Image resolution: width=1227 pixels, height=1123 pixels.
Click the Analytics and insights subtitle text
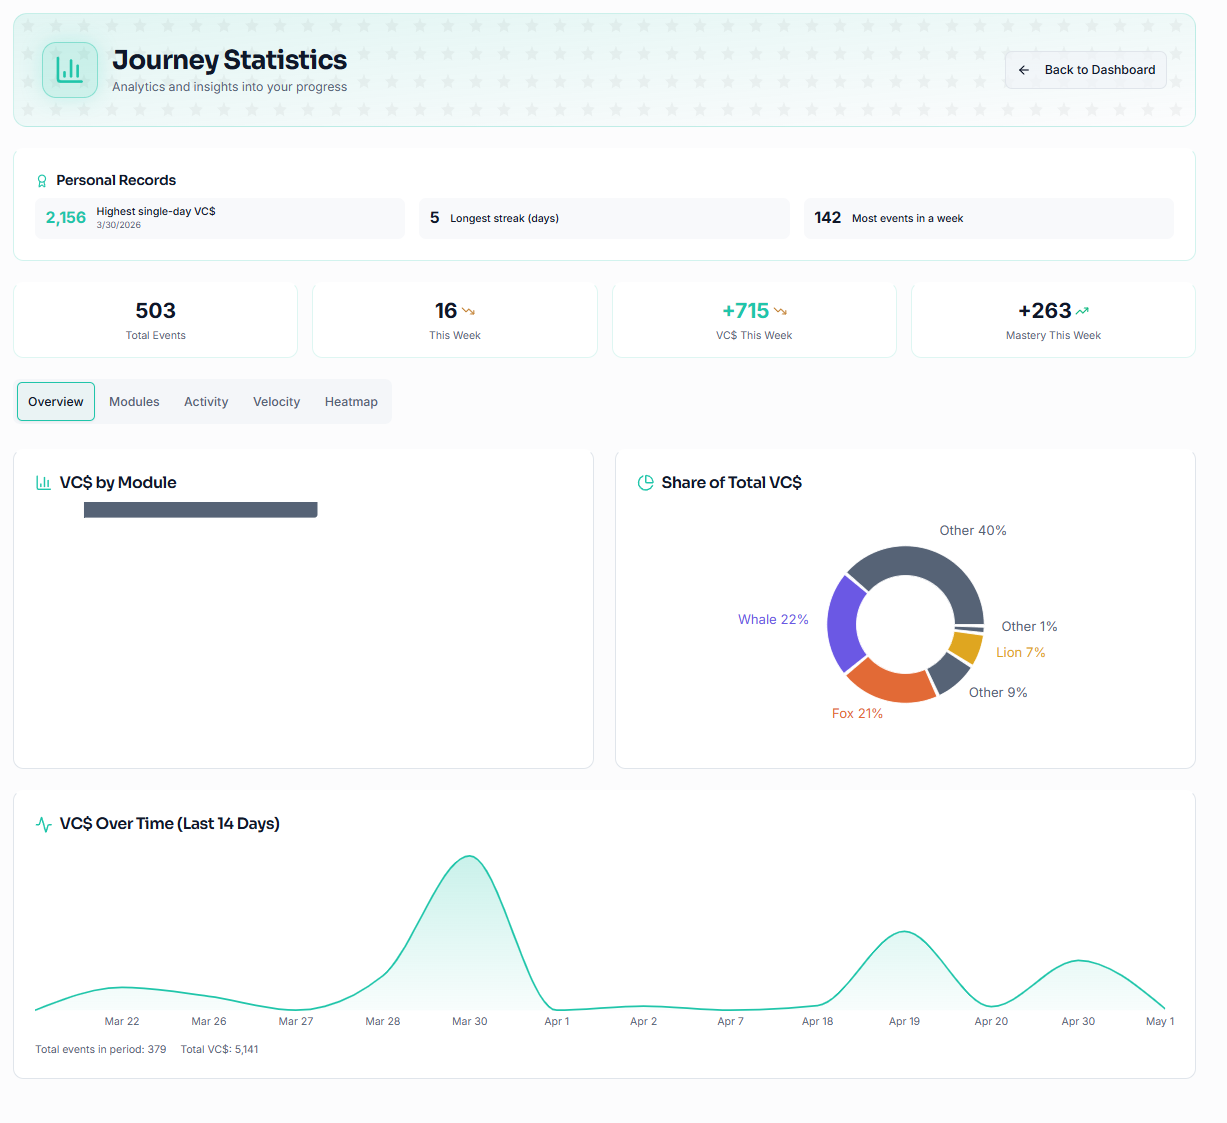230,87
